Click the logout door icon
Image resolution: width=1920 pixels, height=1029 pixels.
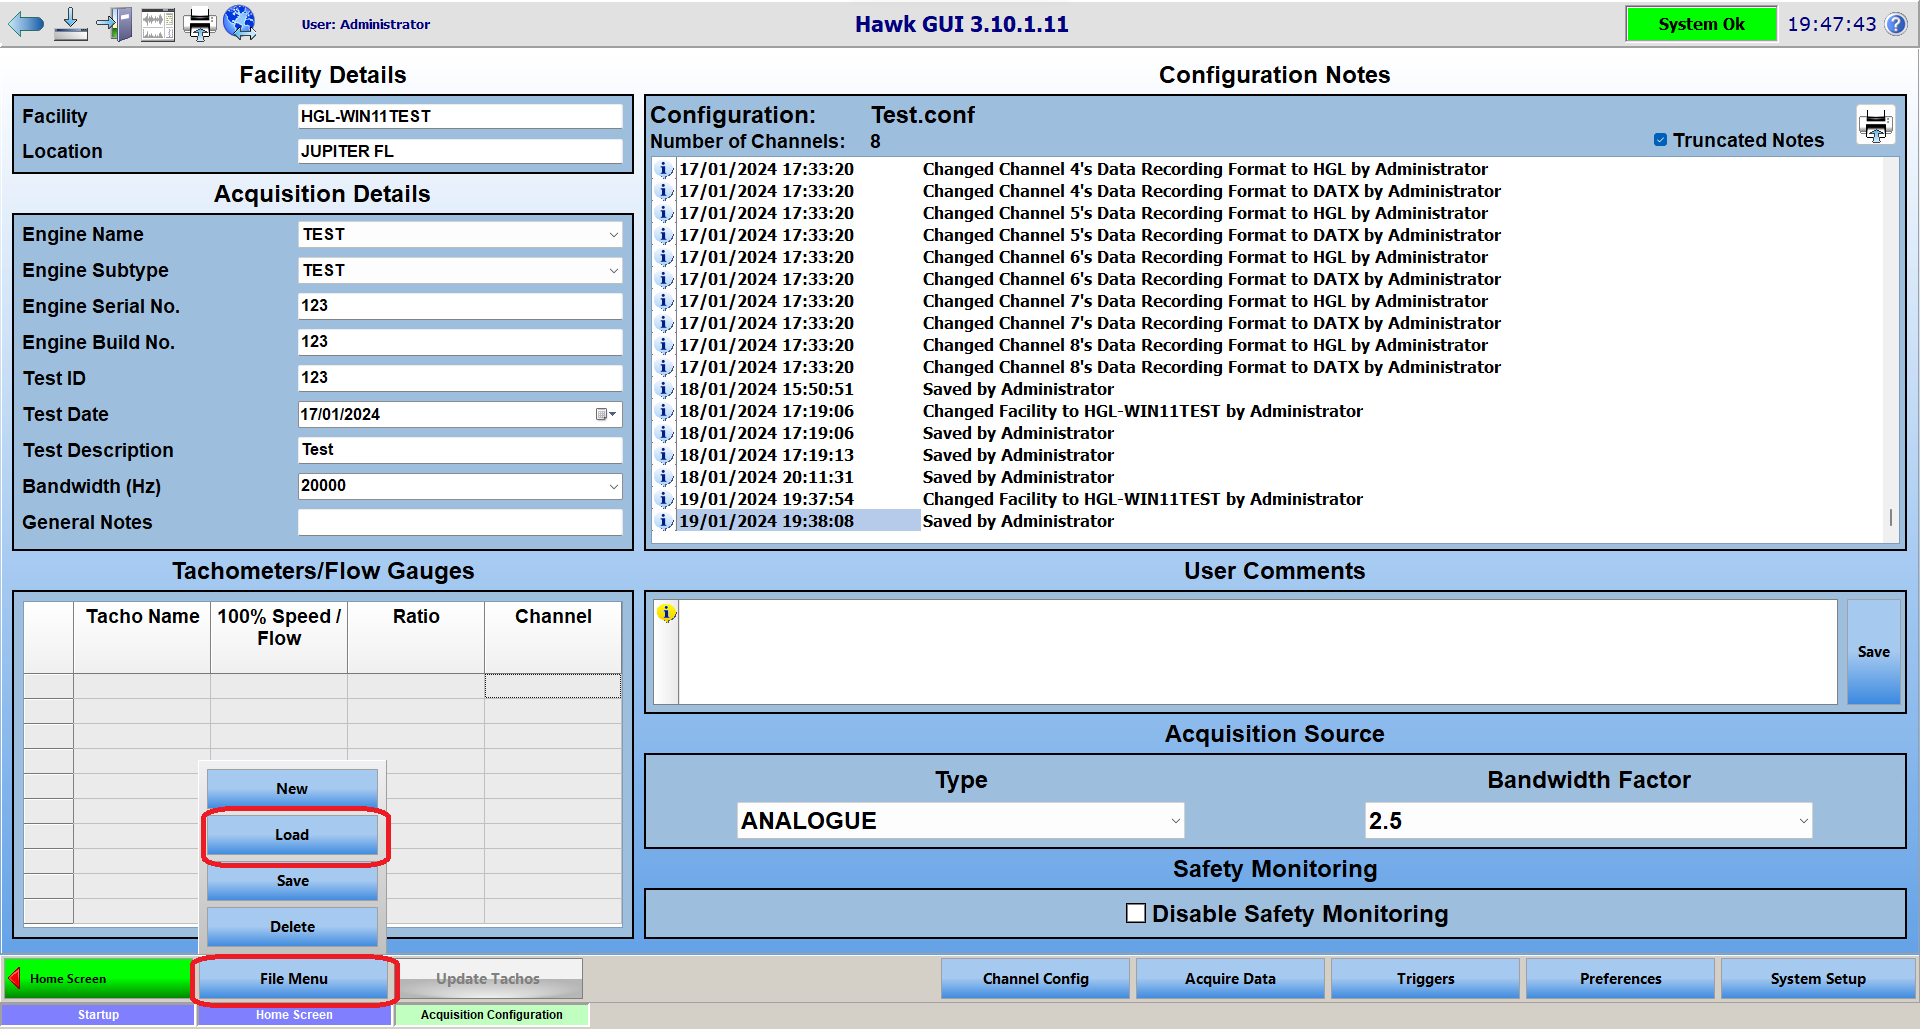[115, 23]
